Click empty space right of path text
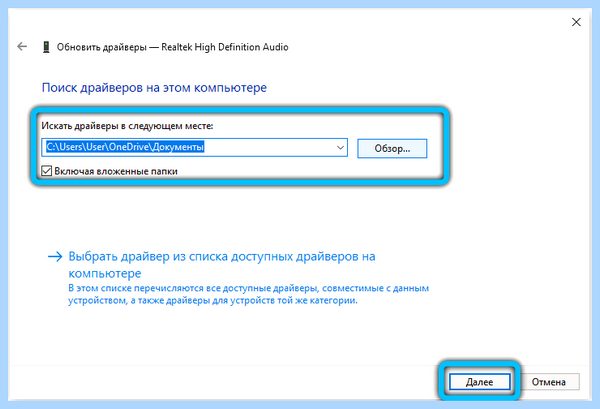This screenshot has height=409, width=600. click(268, 148)
